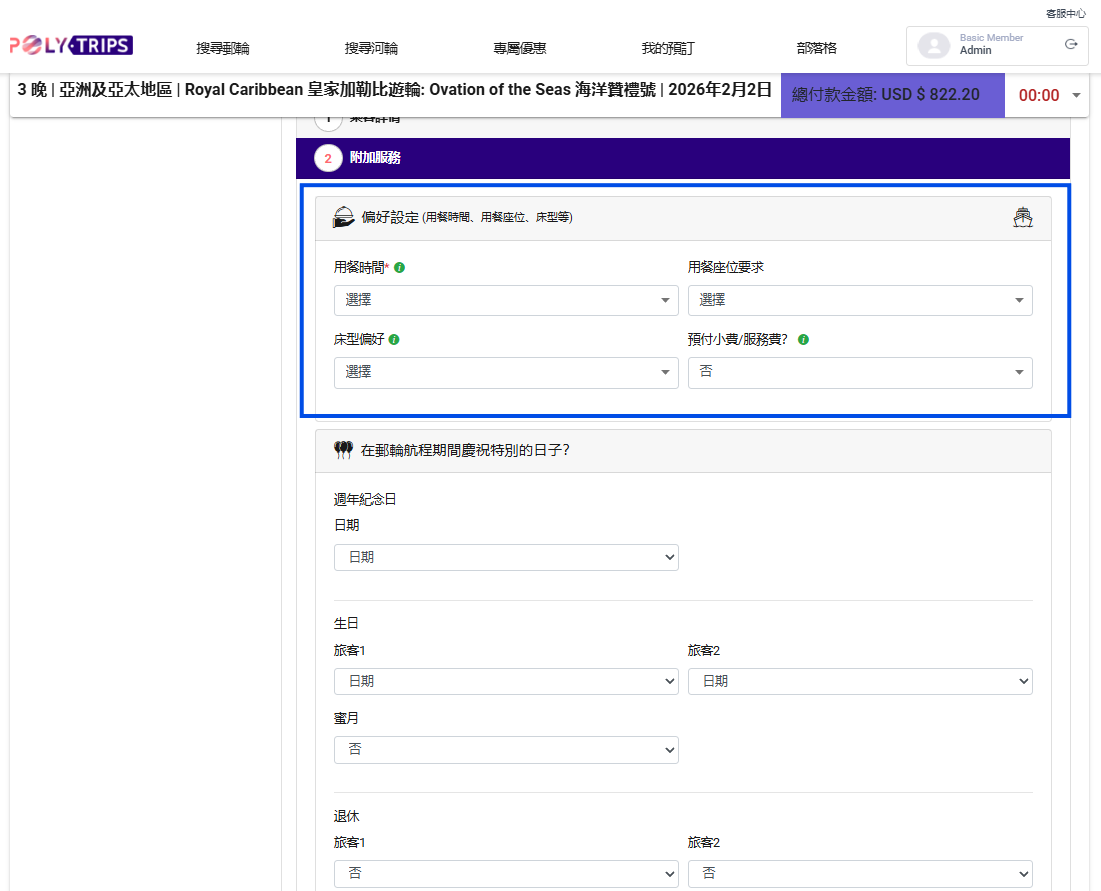Click the Admin user avatar icon
This screenshot has width=1101, height=891.
(934, 45)
